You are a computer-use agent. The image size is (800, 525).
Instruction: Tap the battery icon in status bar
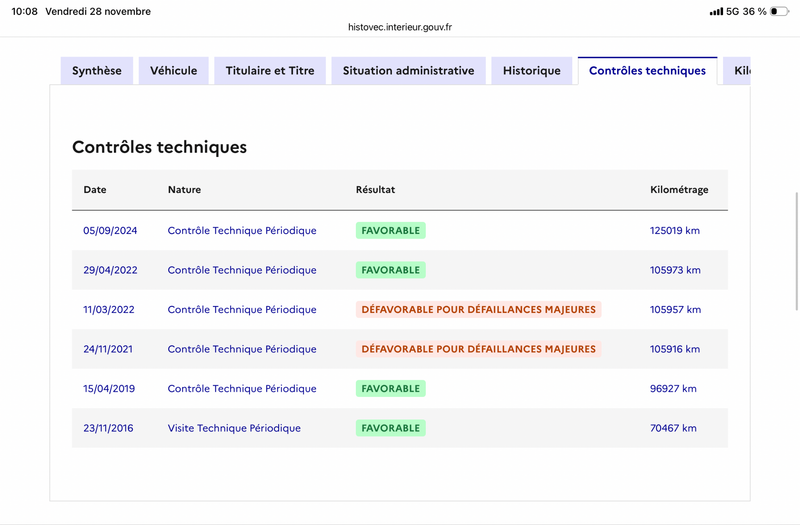779,11
